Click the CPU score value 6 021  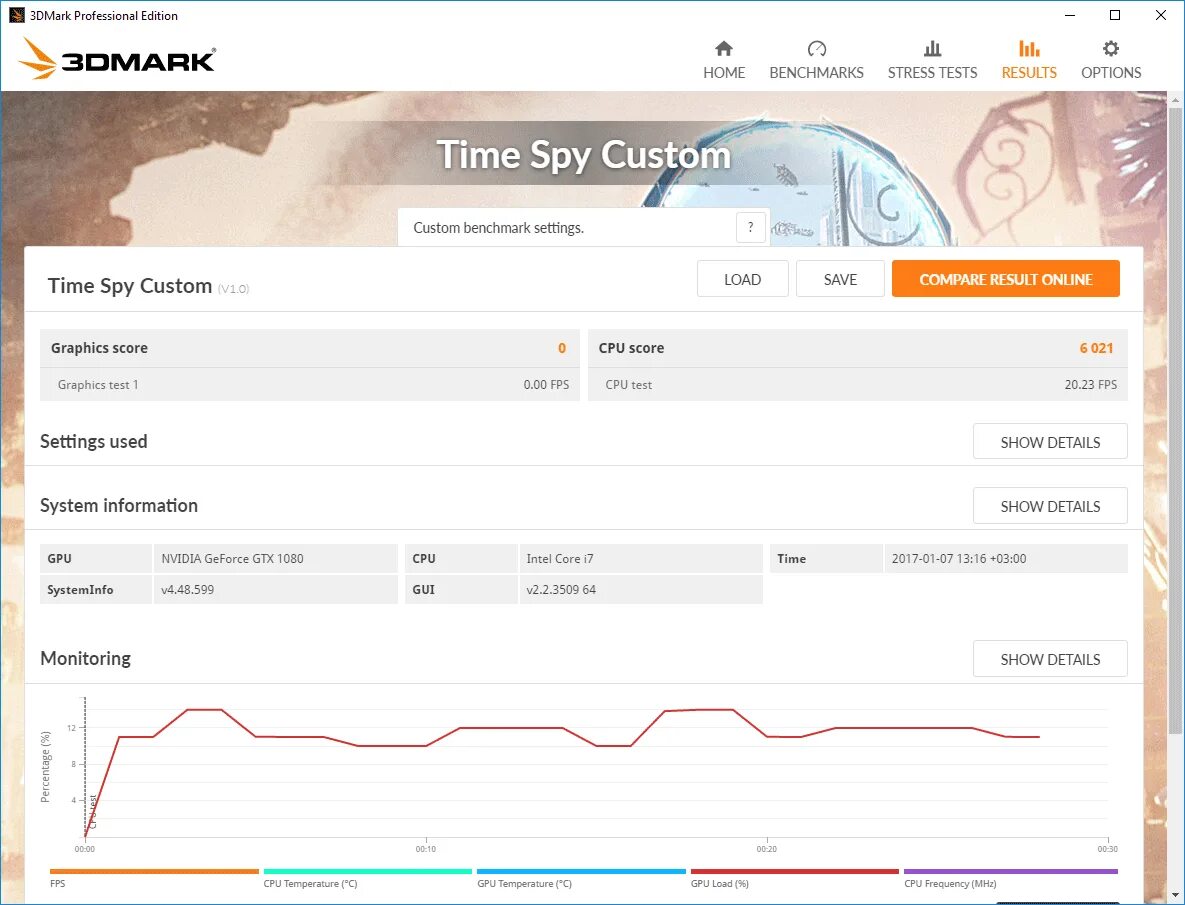click(x=1096, y=348)
